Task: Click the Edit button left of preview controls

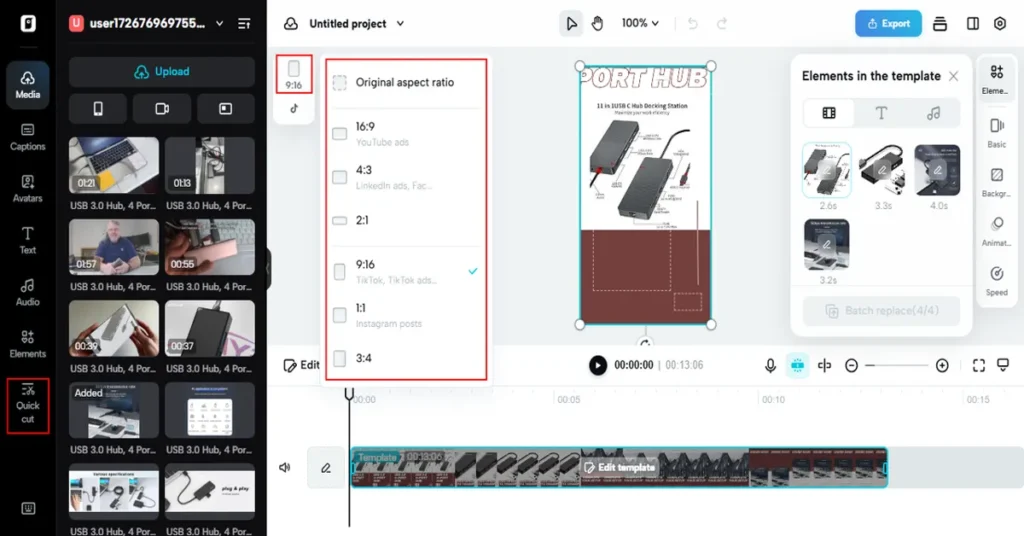Action: 302,365
